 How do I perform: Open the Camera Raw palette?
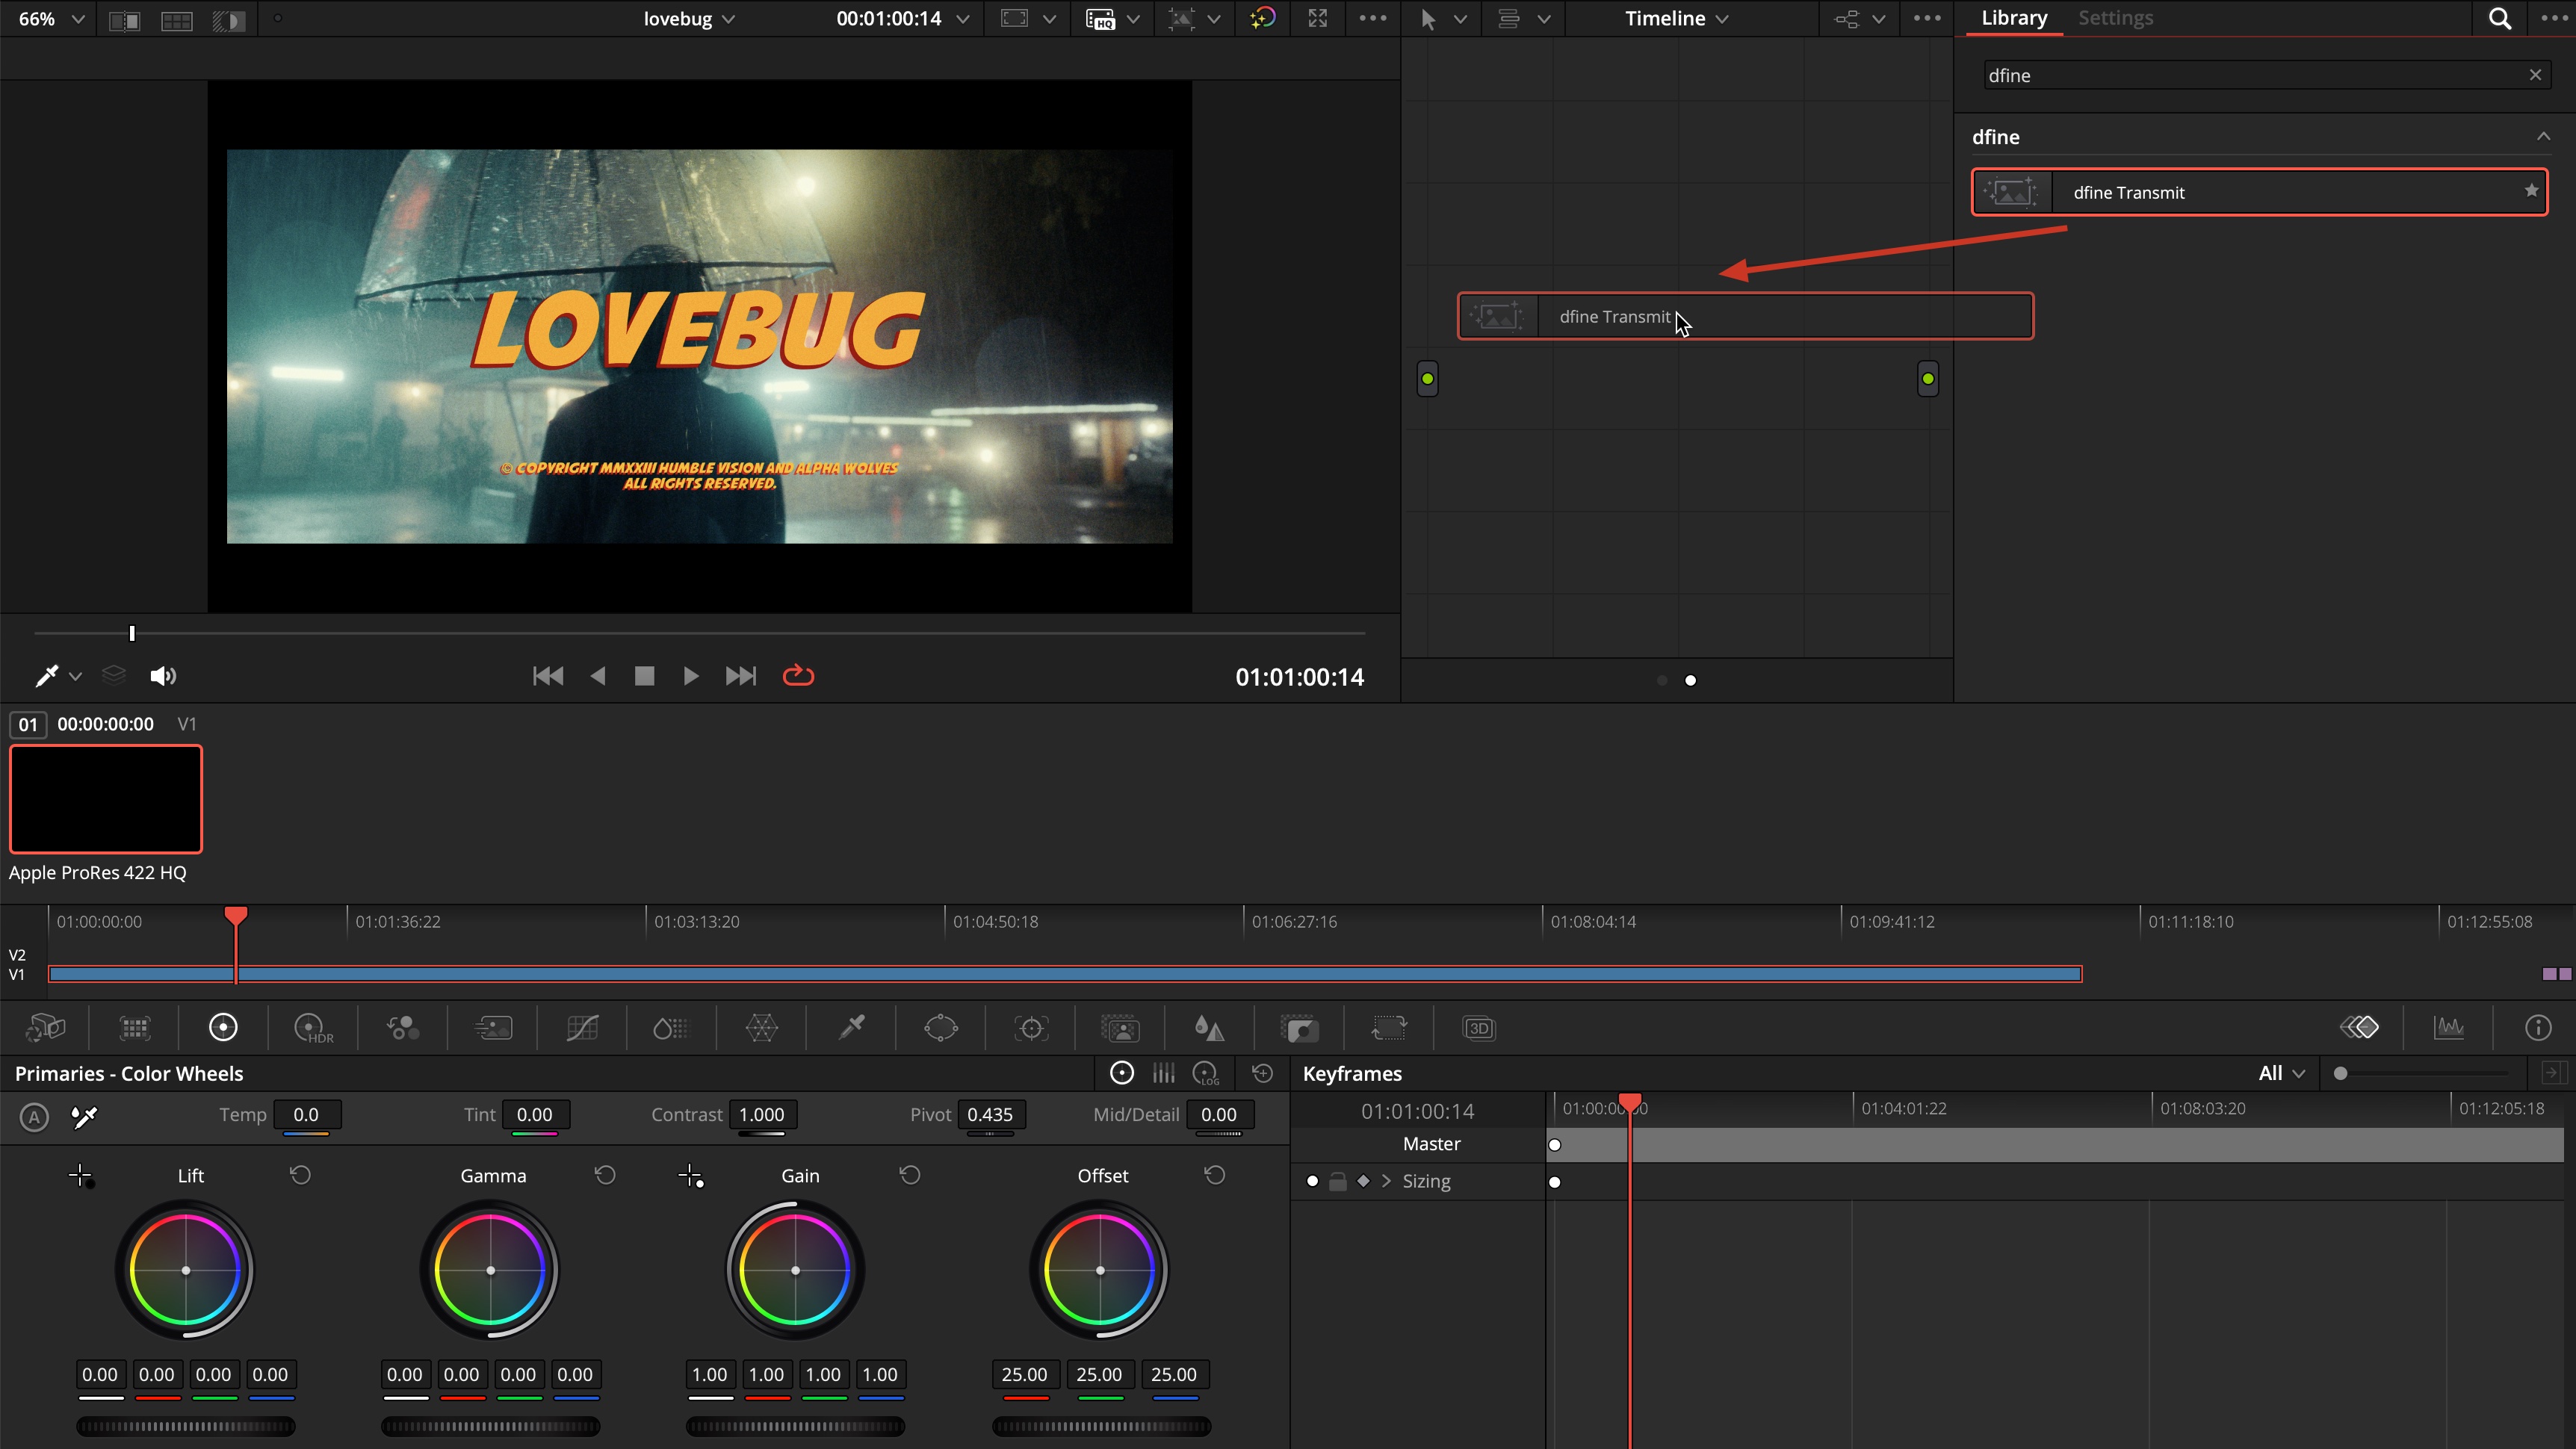point(45,1028)
